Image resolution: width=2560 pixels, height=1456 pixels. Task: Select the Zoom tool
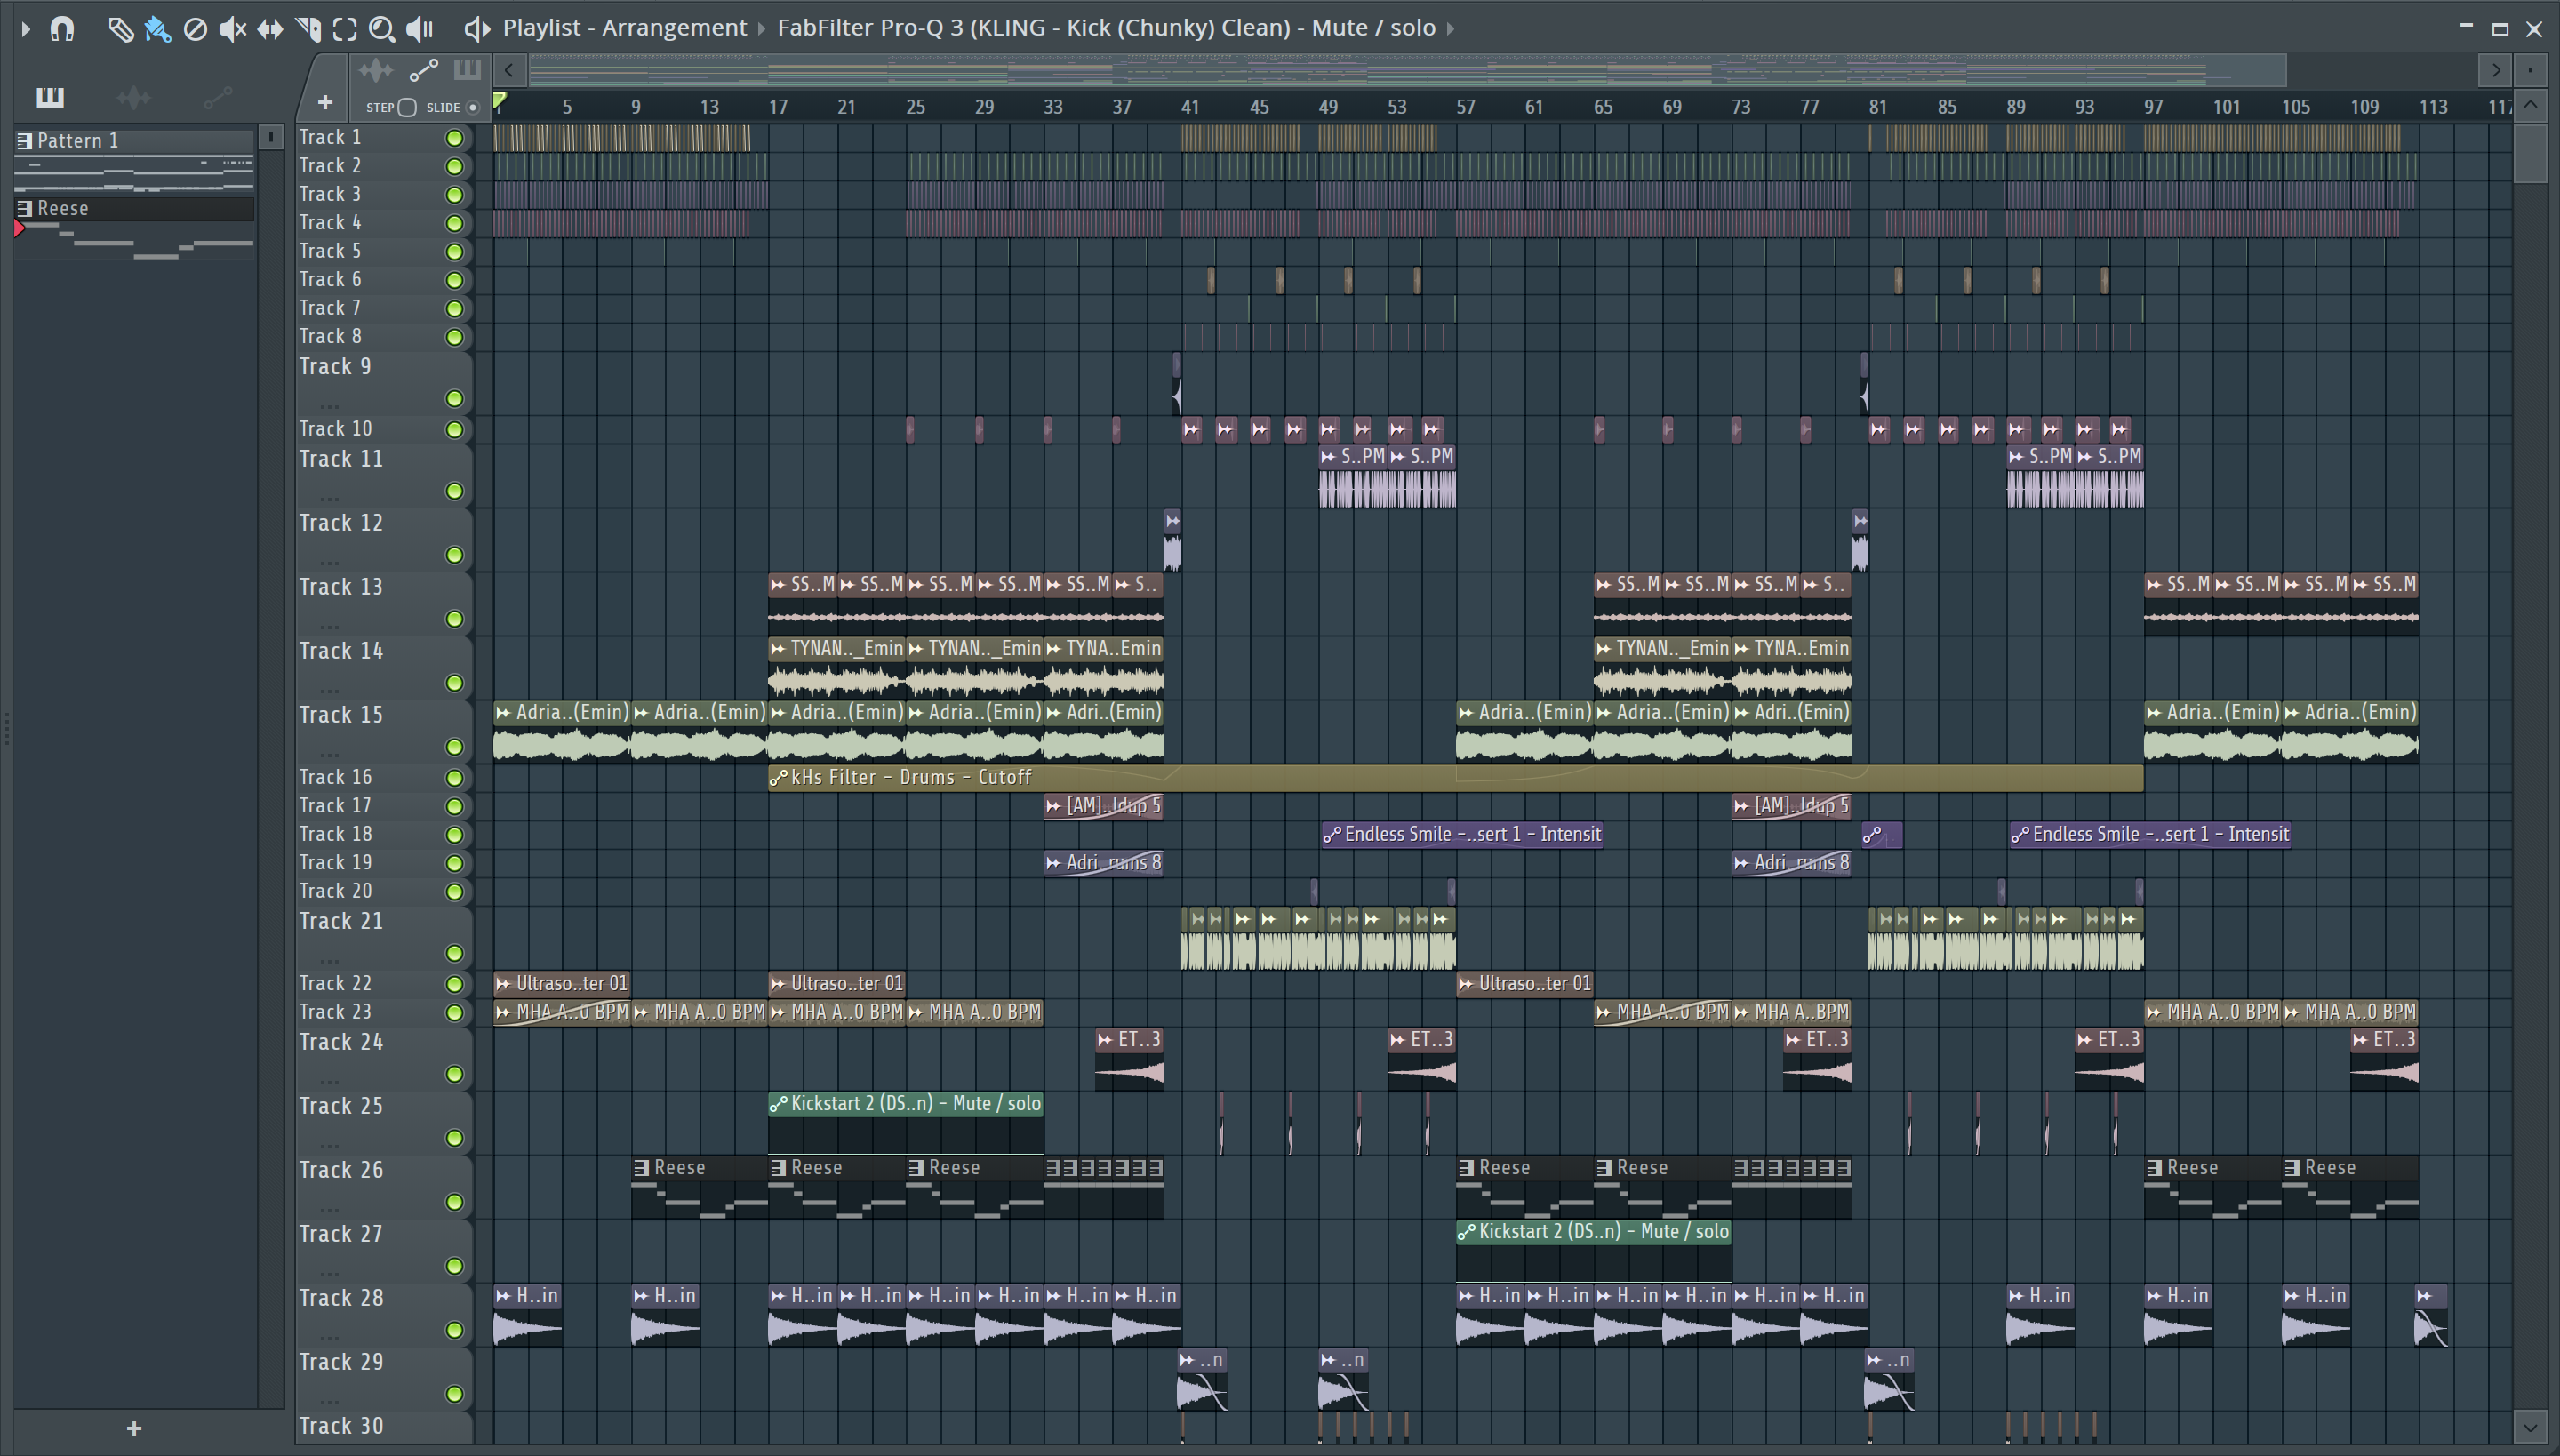pyautogui.click(x=381, y=29)
